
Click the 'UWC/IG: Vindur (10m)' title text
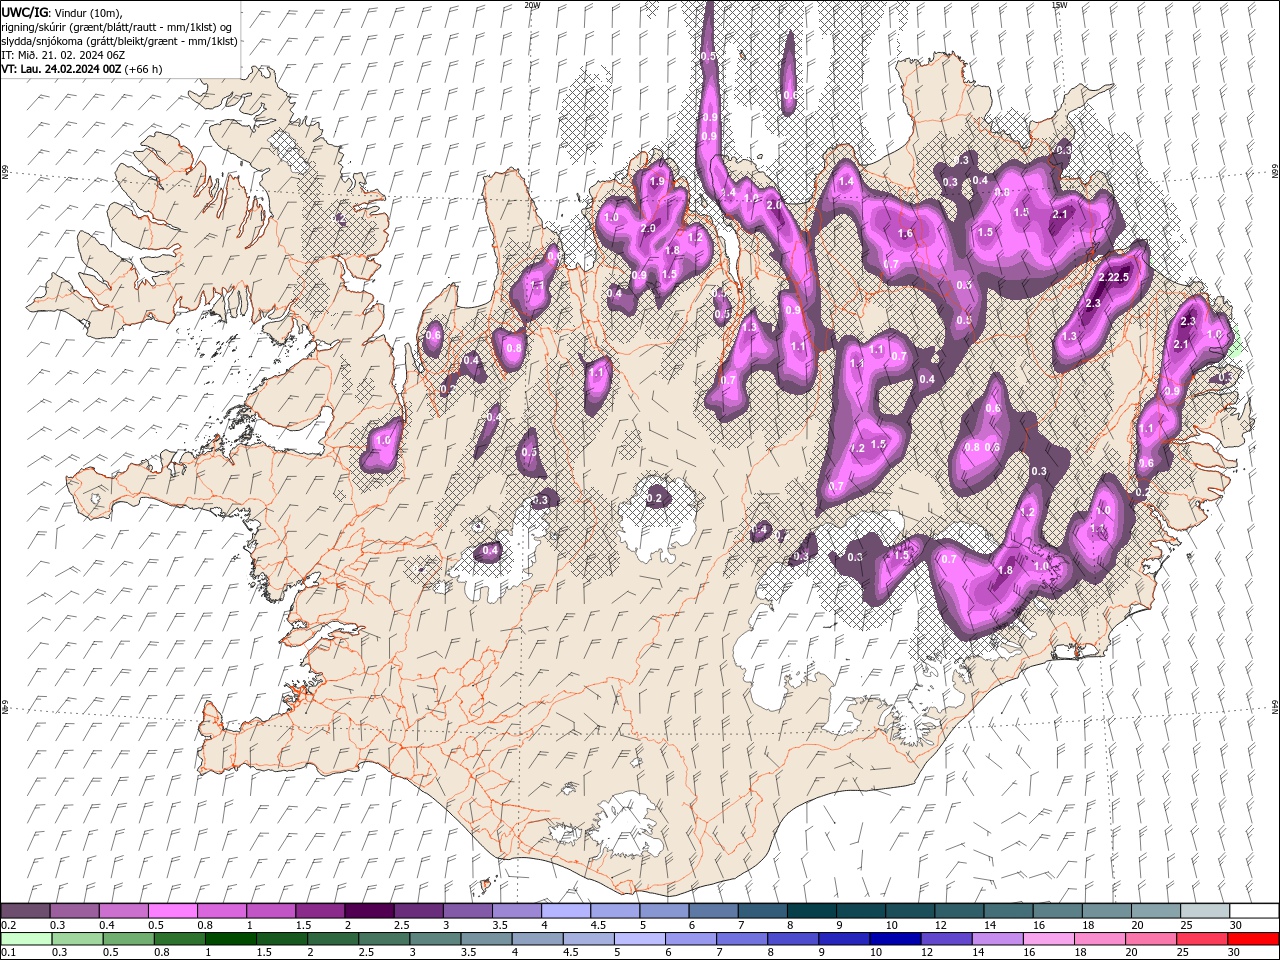point(60,12)
